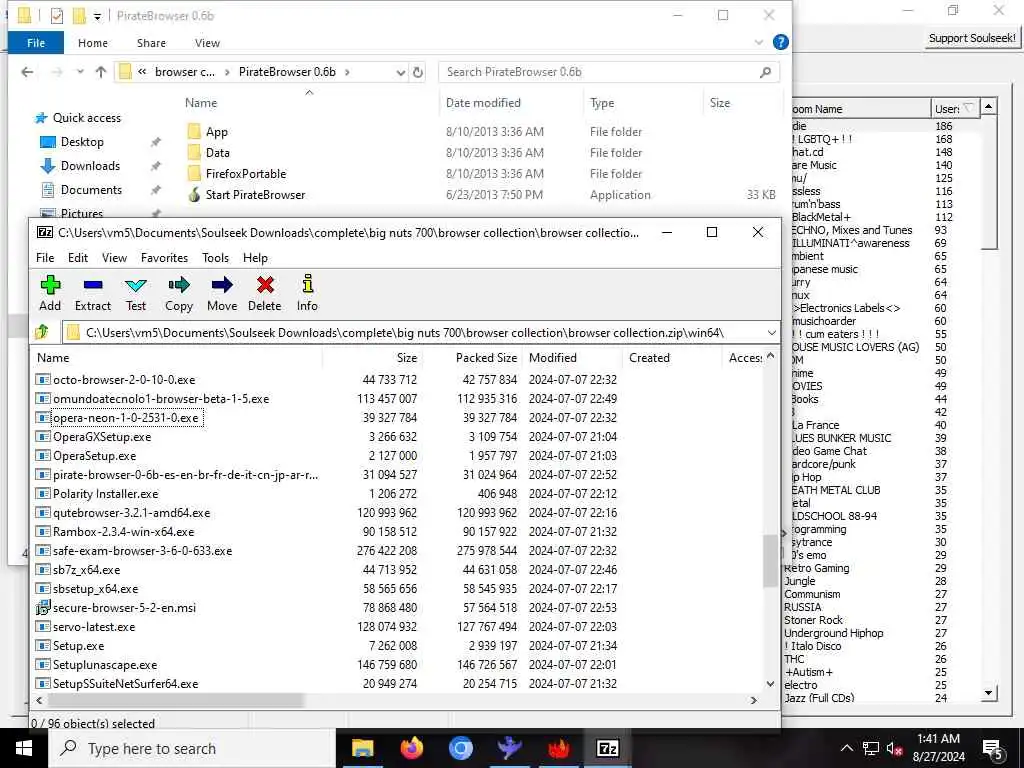
Task: Open 7-Zip Tools menu
Action: (x=216, y=258)
